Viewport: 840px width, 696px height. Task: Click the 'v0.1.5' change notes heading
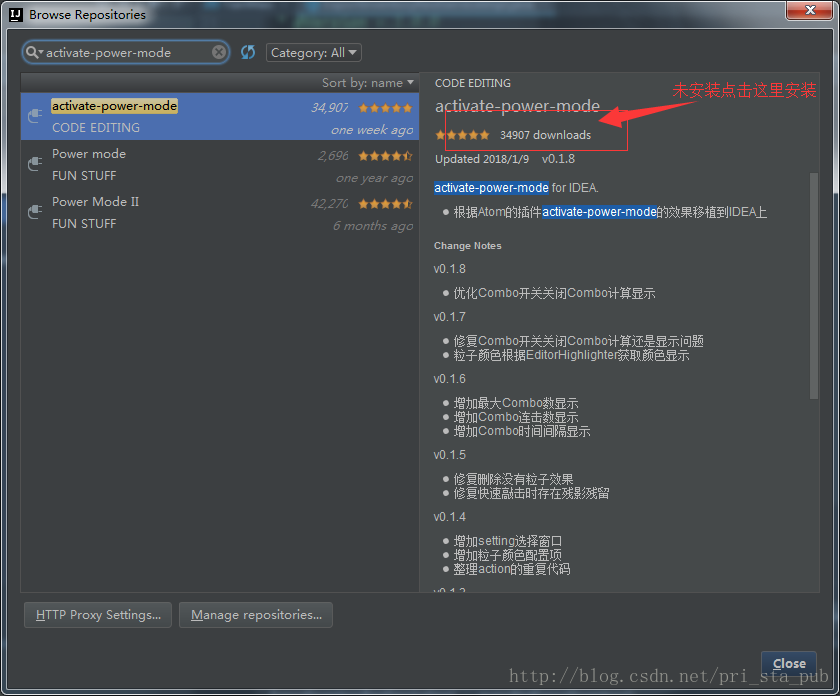tap(449, 455)
